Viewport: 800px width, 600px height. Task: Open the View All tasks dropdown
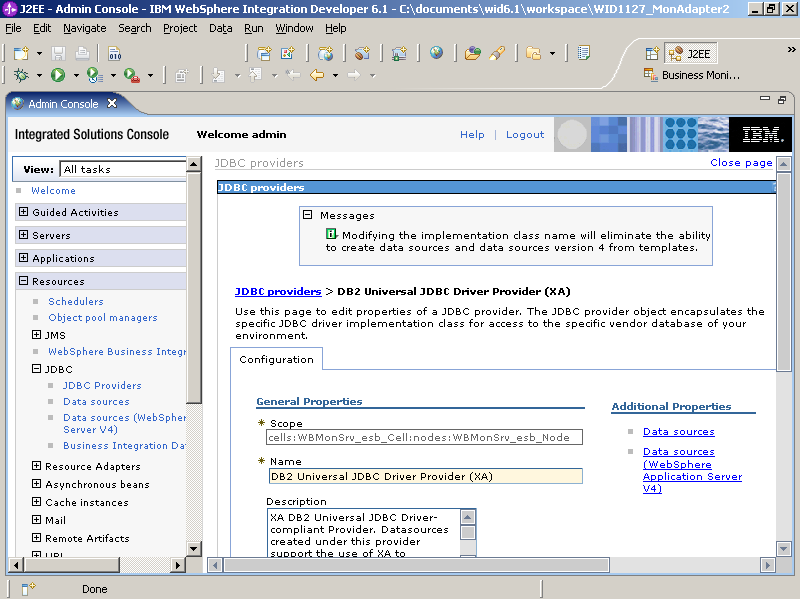pos(123,169)
